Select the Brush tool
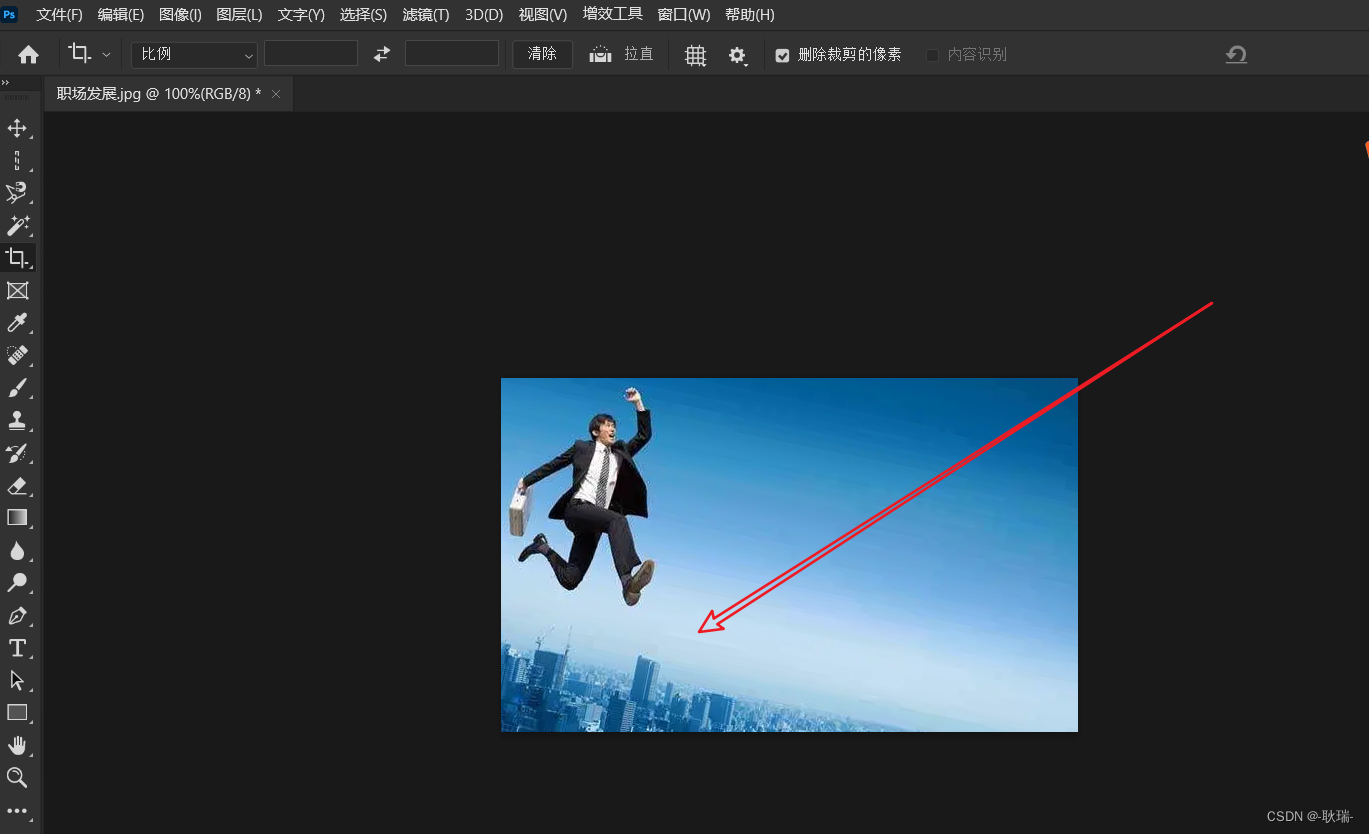The image size is (1369, 834). coord(17,388)
